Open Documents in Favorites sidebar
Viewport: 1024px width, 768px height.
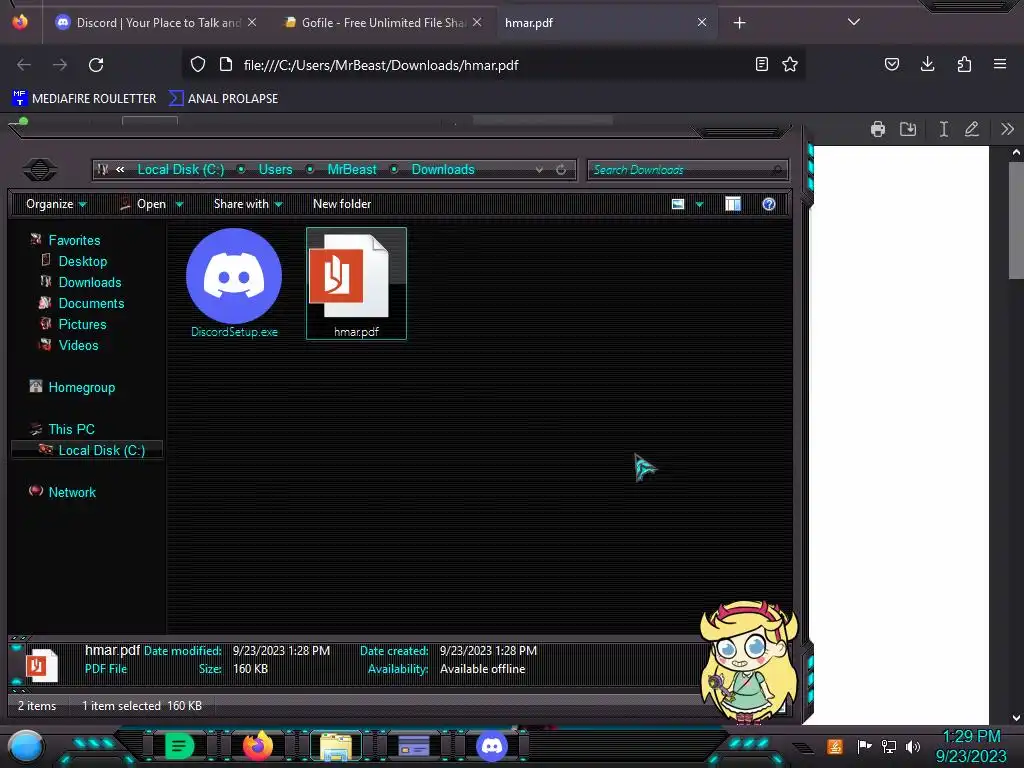[x=91, y=303]
